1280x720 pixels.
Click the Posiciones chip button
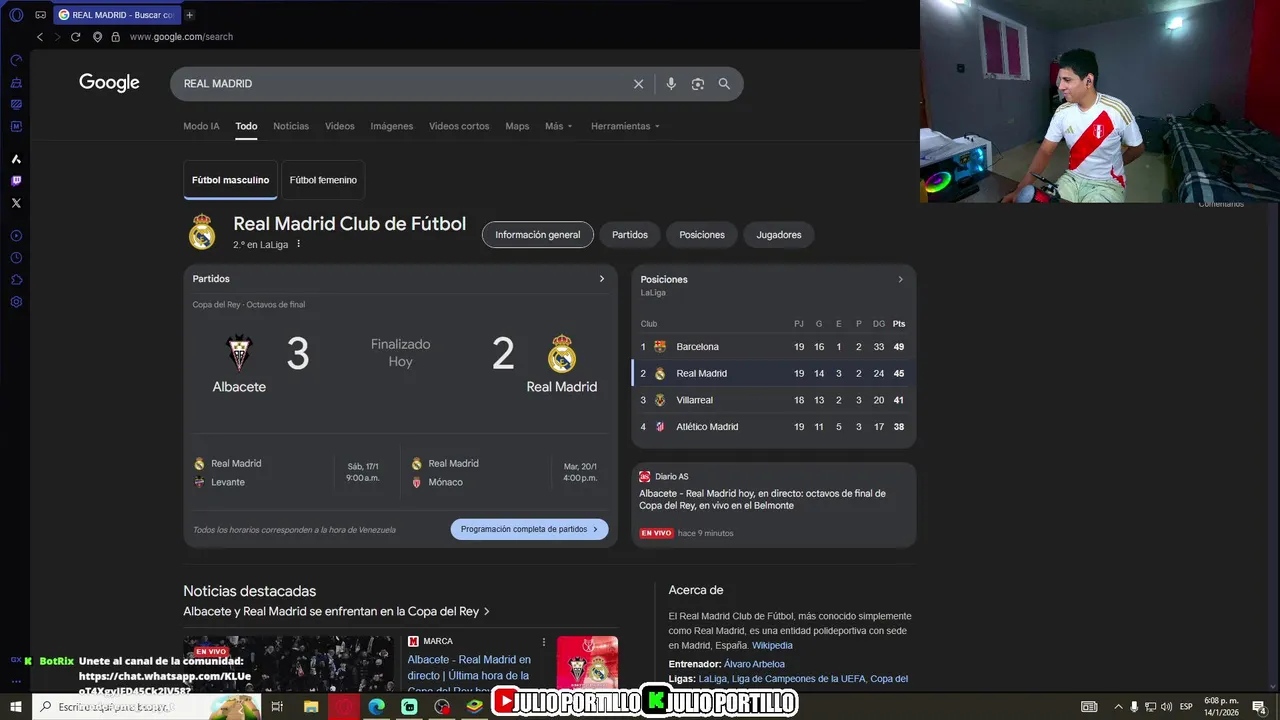coord(702,235)
